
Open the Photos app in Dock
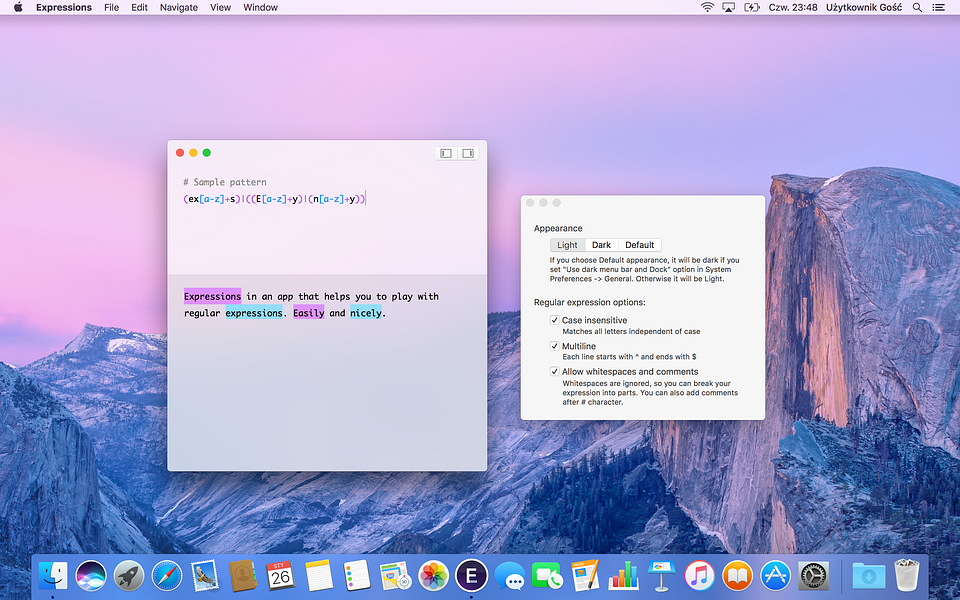pos(433,576)
